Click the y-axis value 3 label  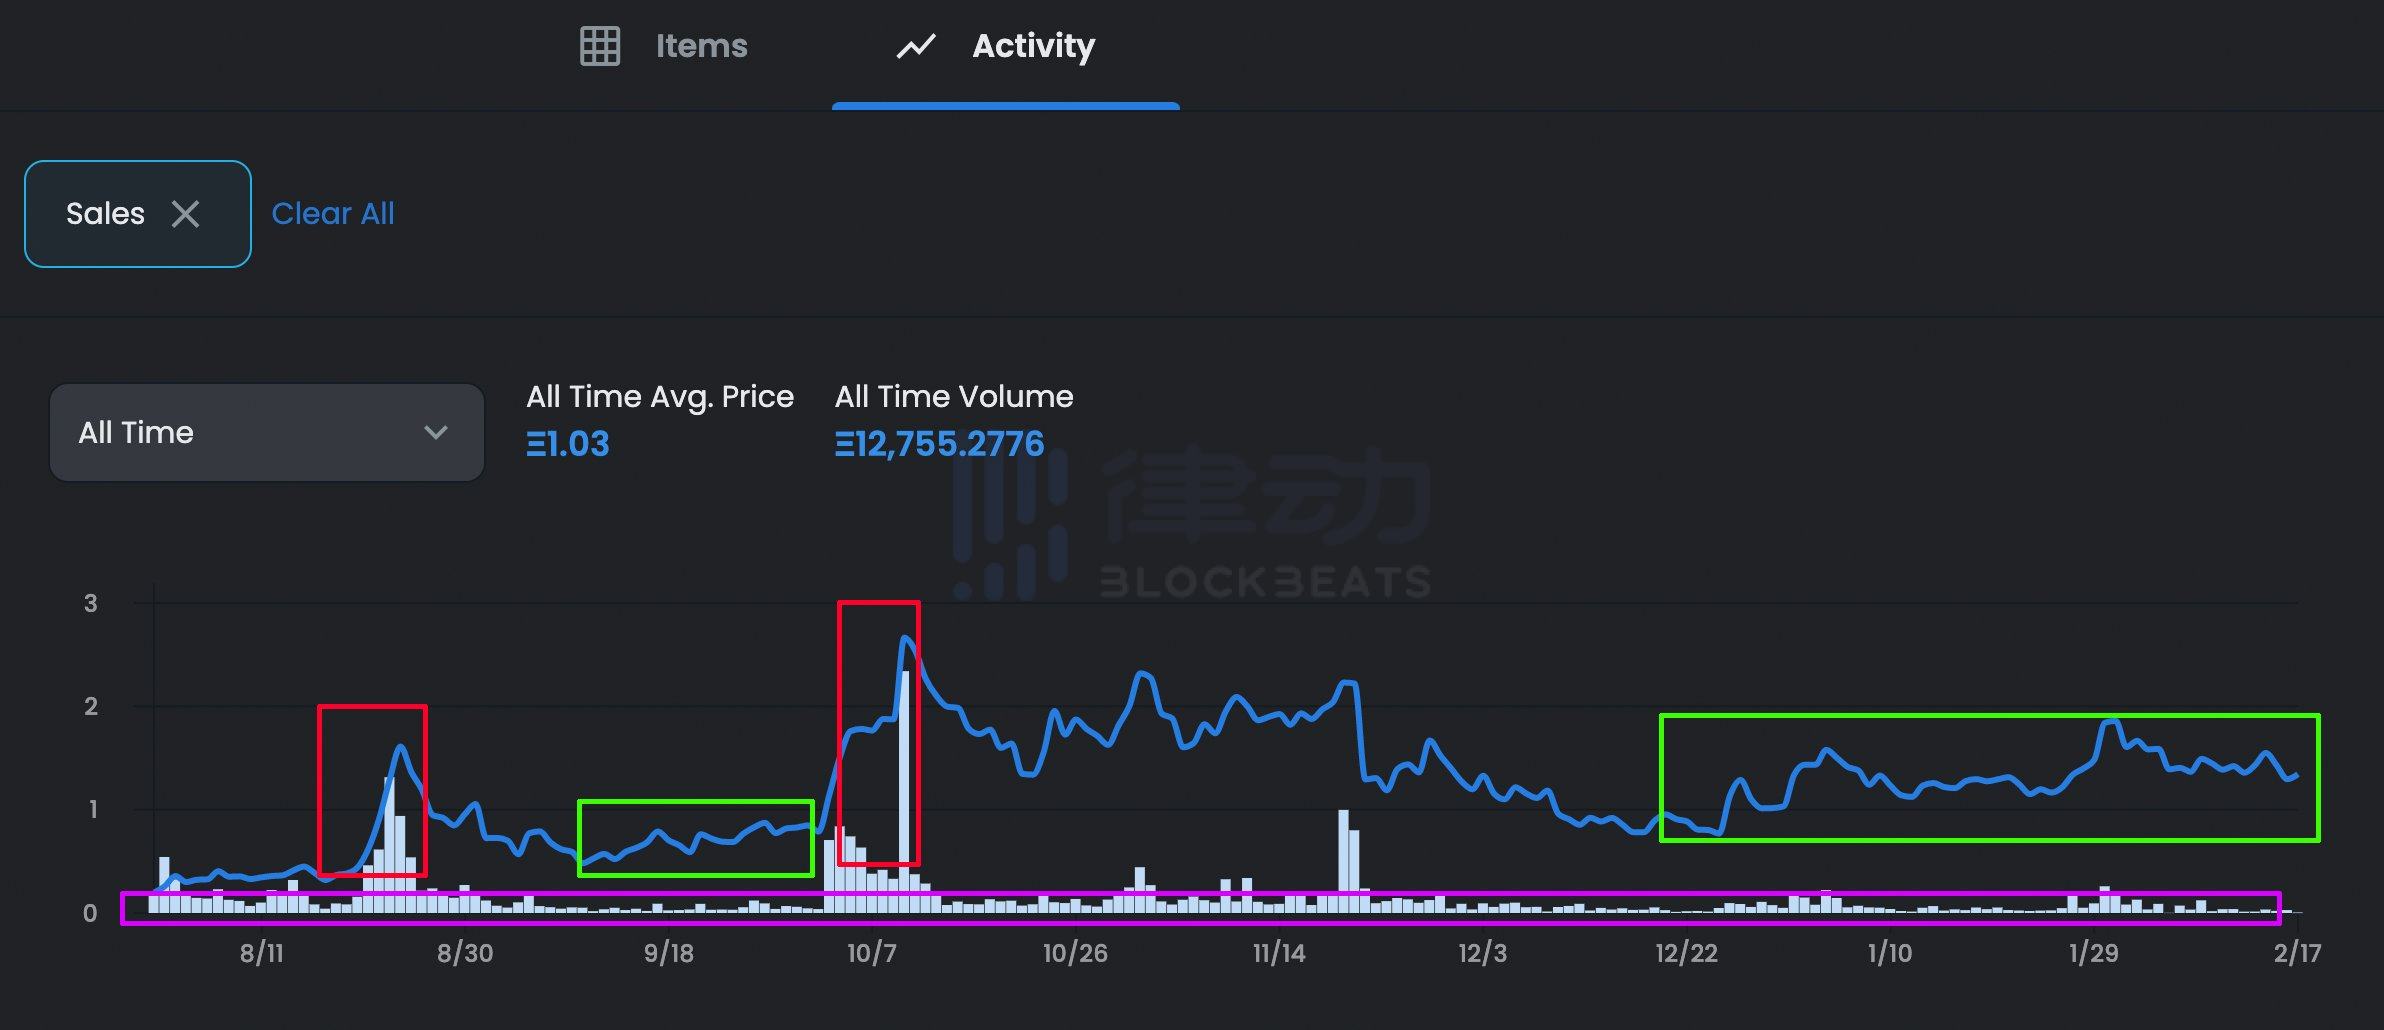coord(91,603)
